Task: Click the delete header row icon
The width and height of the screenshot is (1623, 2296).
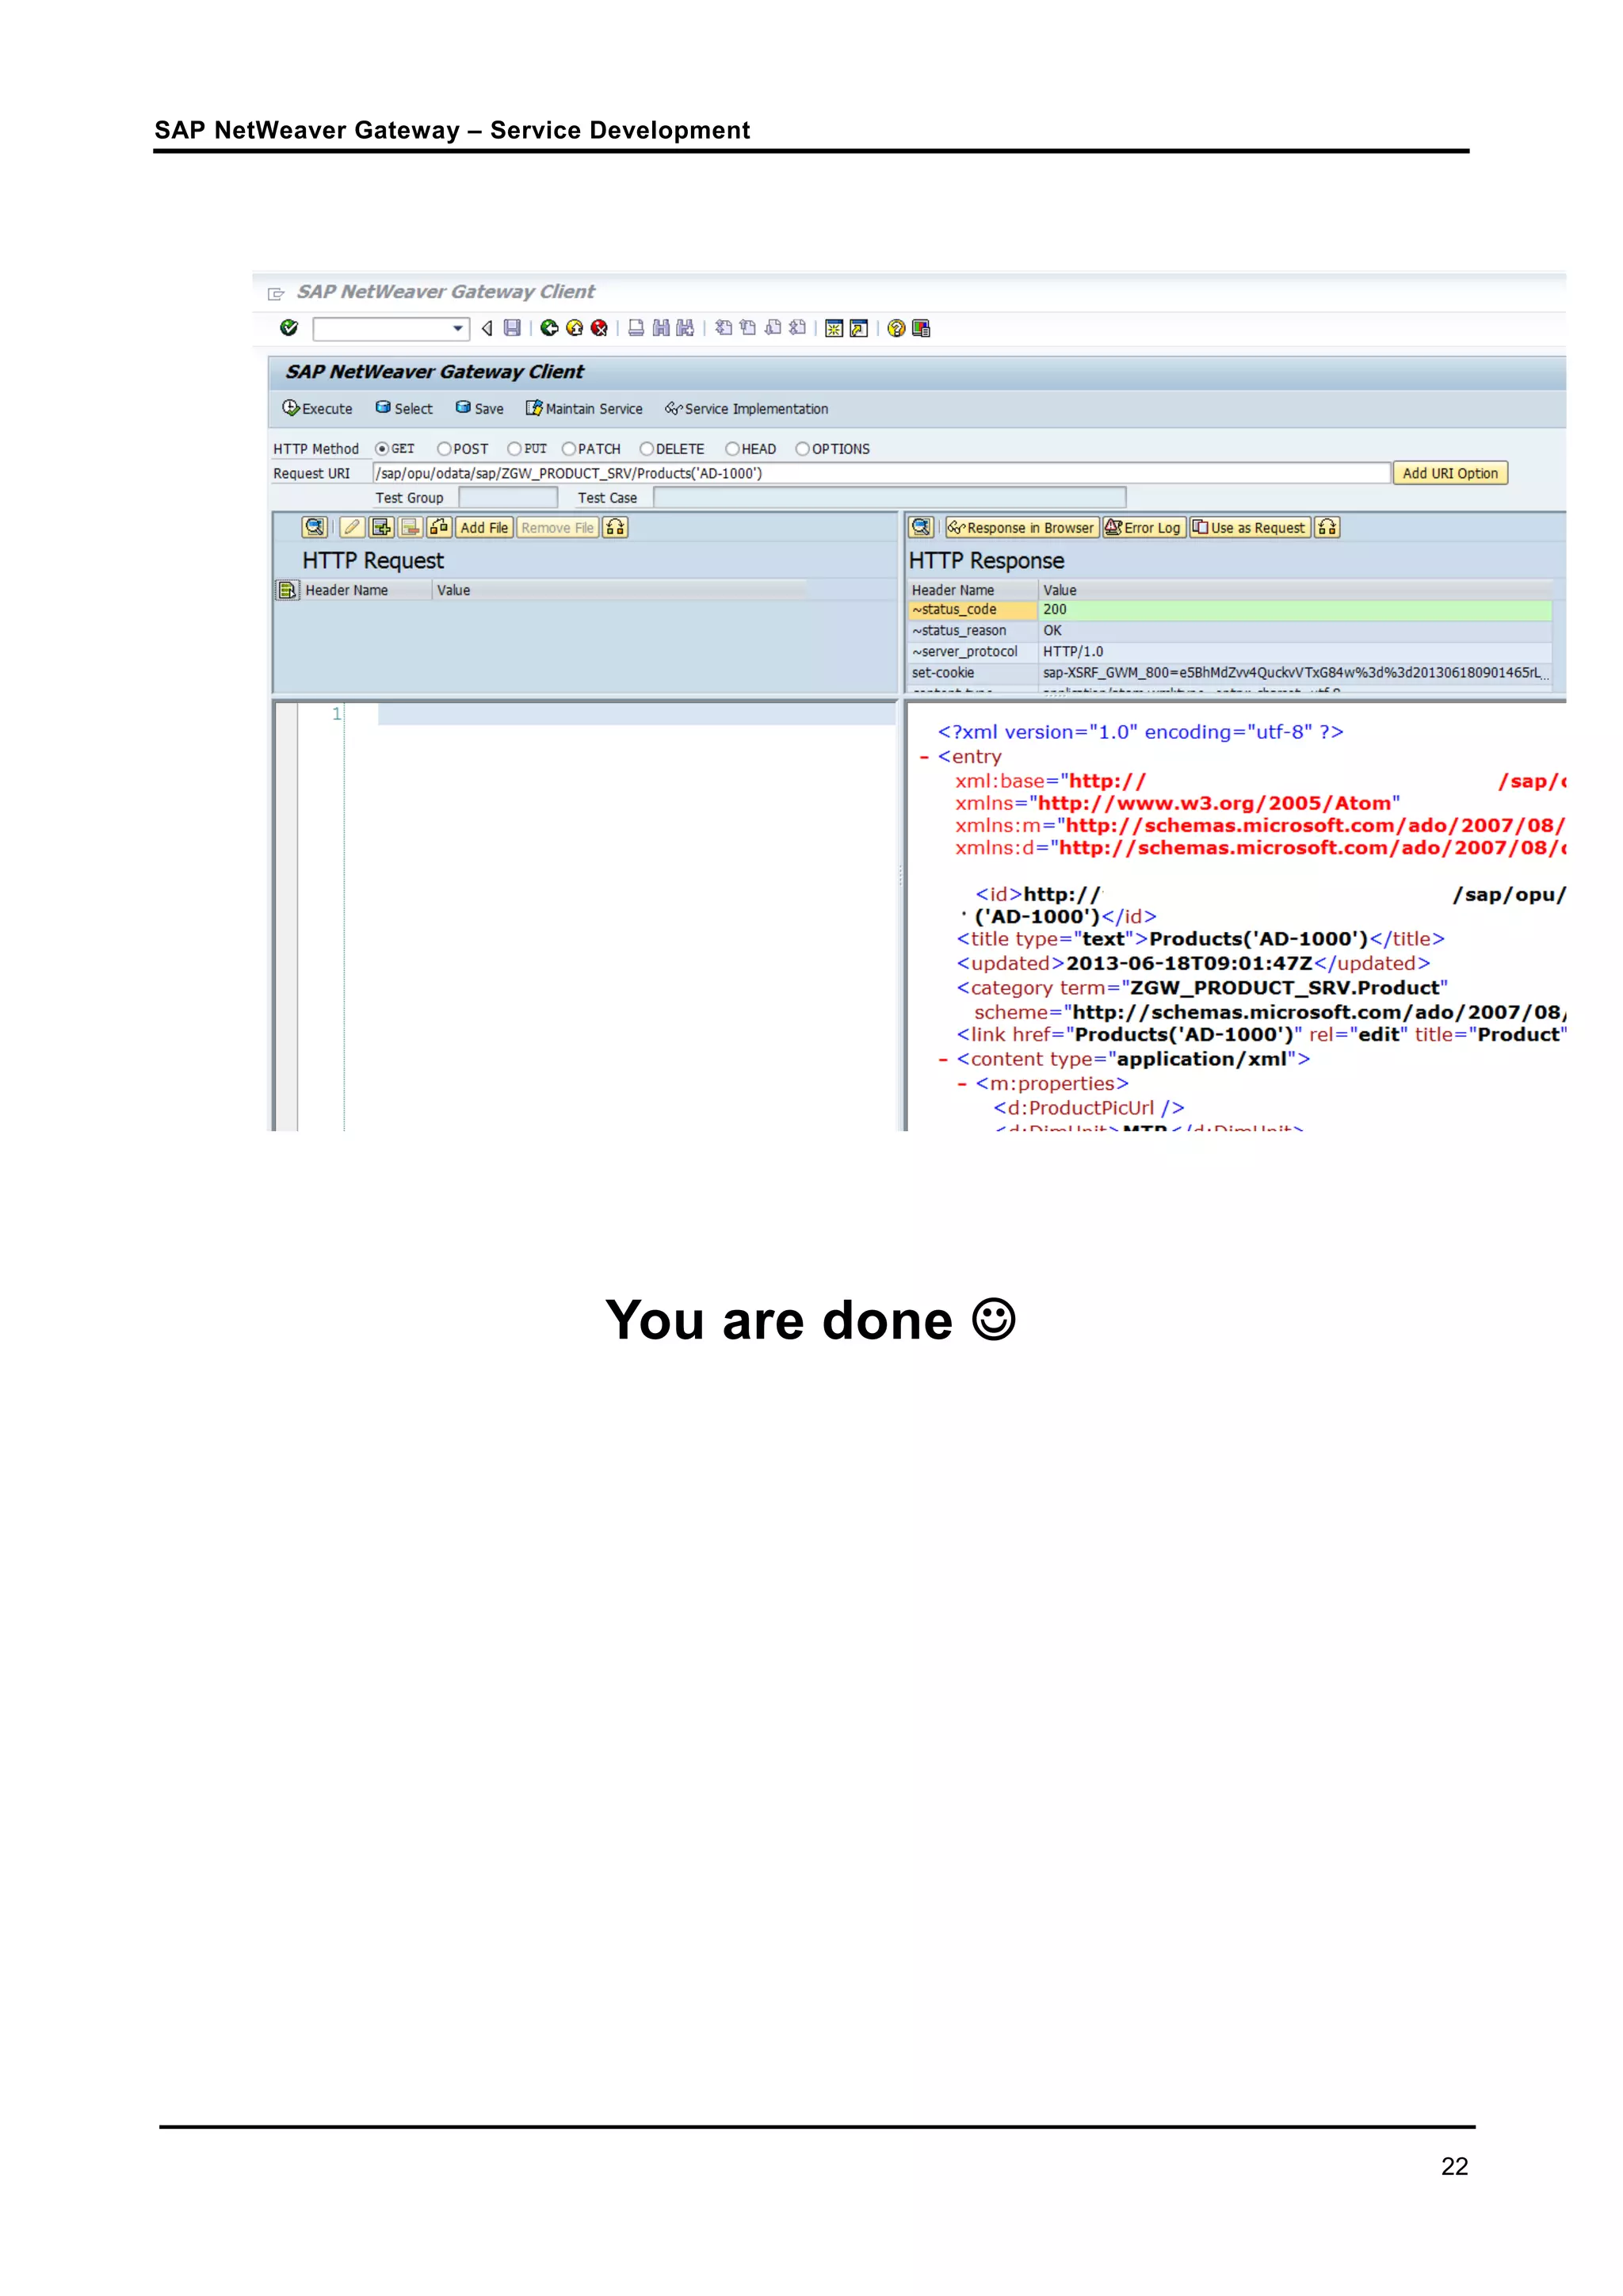Action: point(410,527)
